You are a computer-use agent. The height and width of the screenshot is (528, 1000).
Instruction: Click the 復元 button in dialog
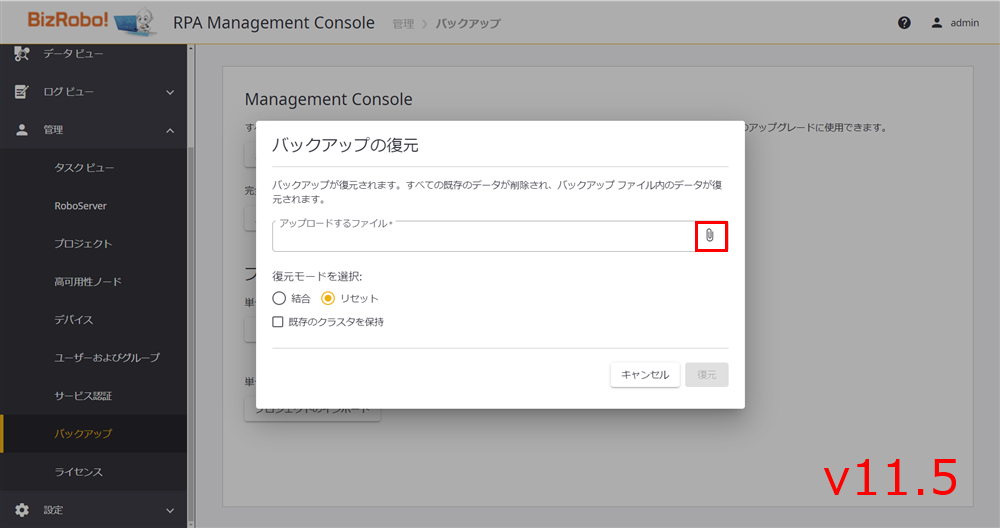pos(707,375)
